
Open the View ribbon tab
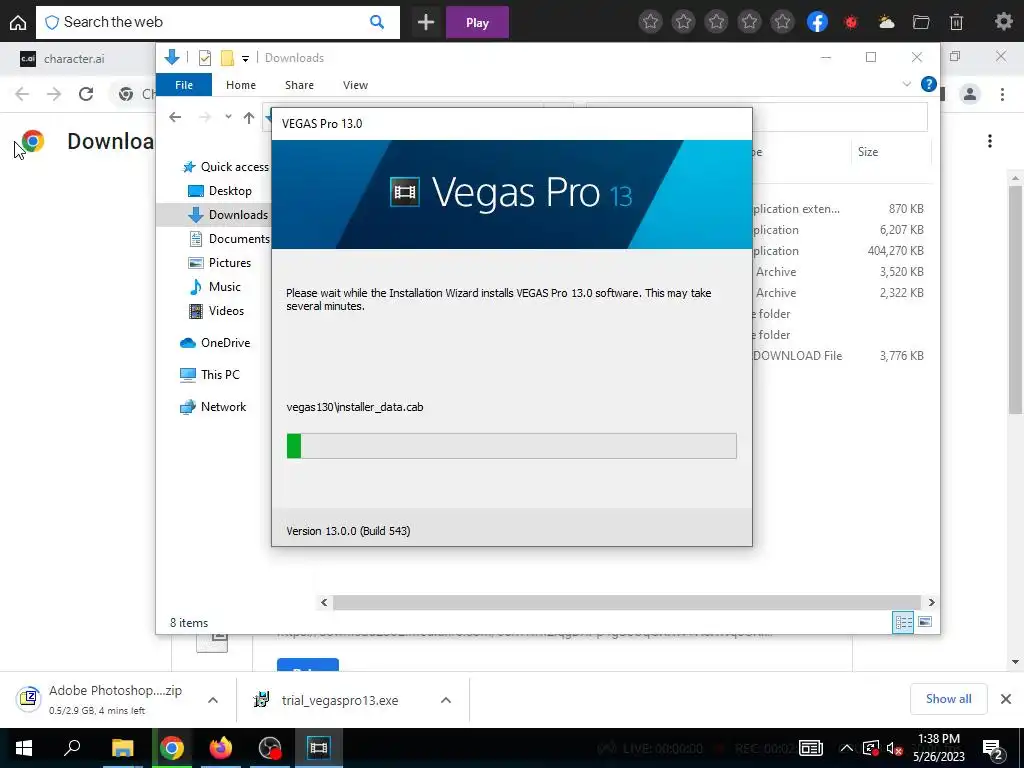(x=355, y=85)
